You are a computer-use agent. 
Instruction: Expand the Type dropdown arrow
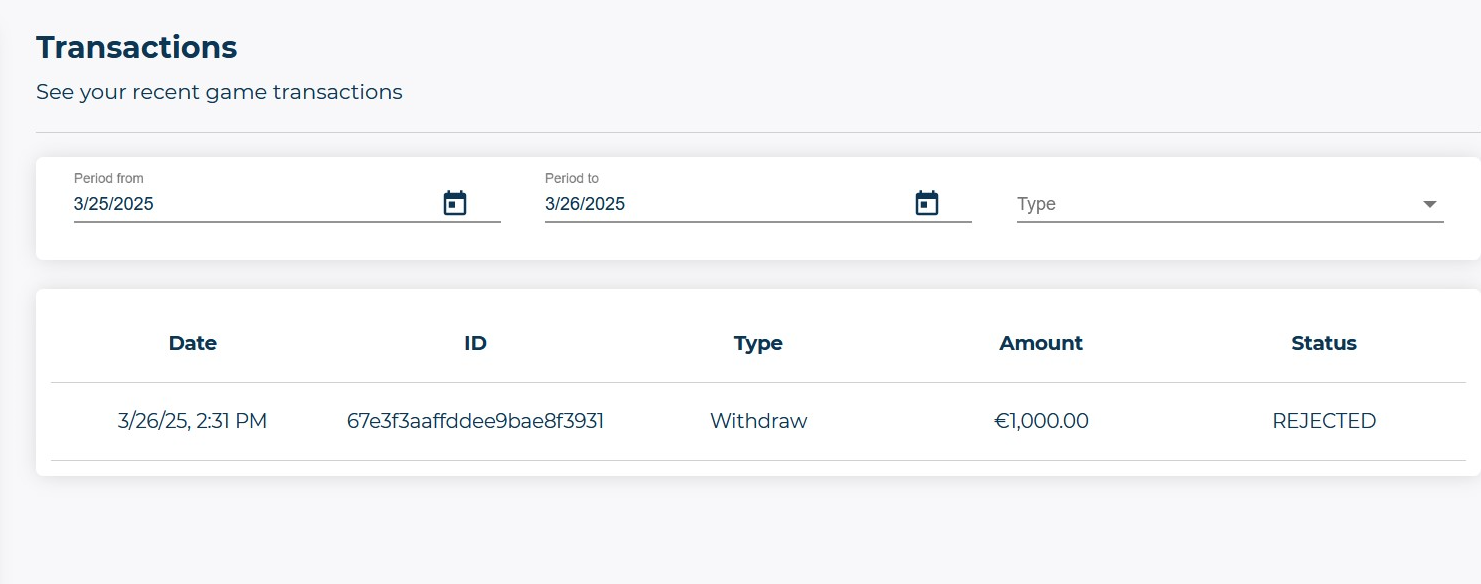[1430, 204]
